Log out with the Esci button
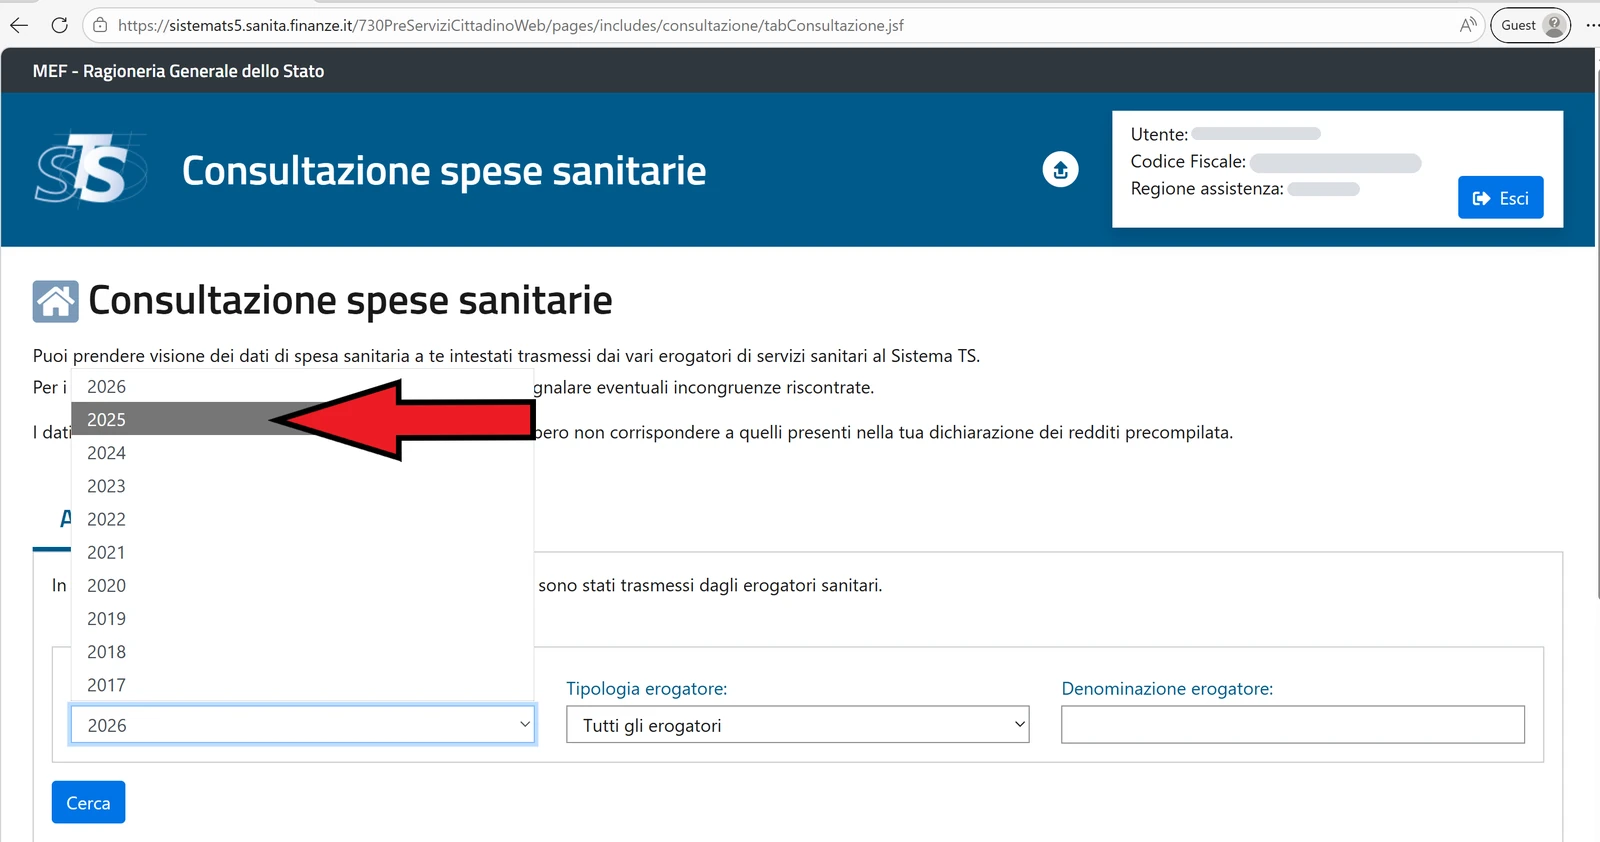Screen dimensions: 1600x842 (x=1500, y=198)
